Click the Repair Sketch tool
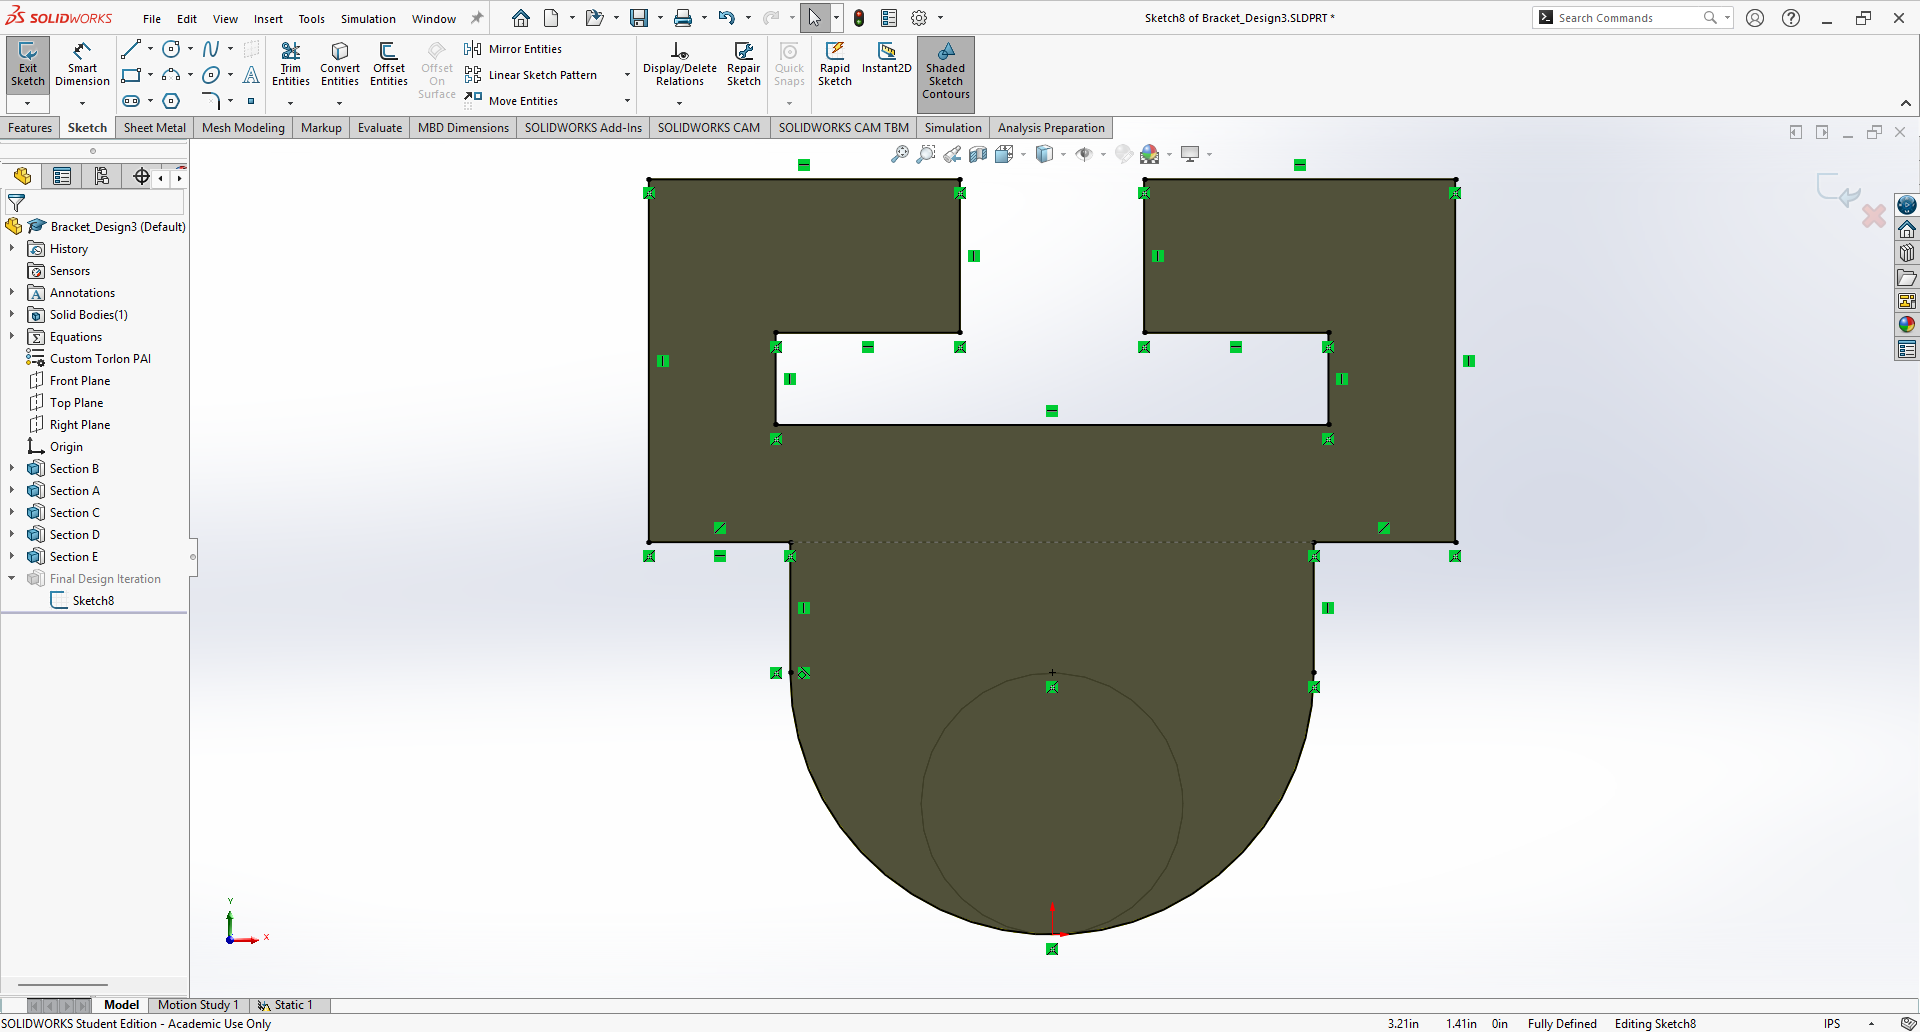Image resolution: width=1920 pixels, height=1032 pixels. coord(744,66)
